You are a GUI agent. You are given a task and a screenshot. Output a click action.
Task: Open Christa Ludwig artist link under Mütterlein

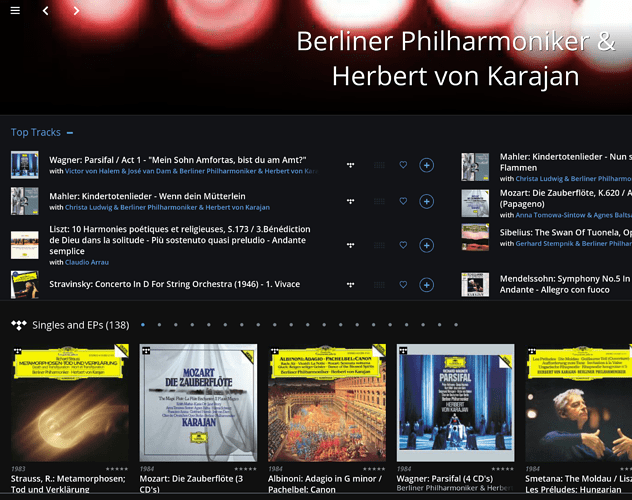pyautogui.click(x=89, y=207)
